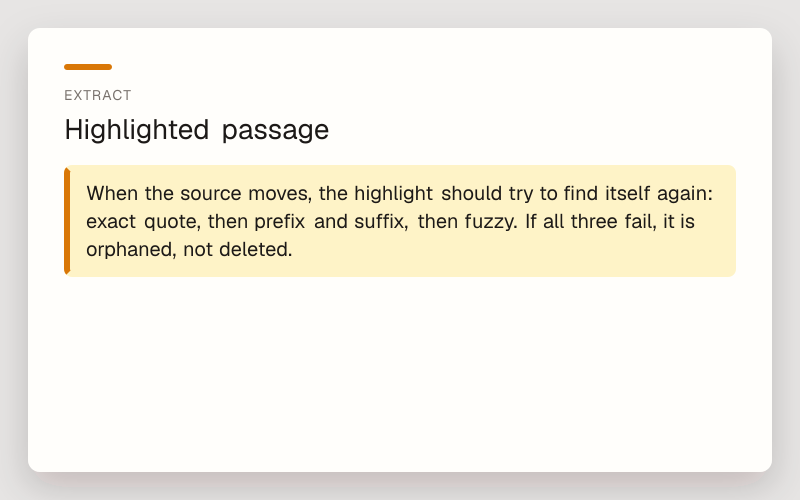Image resolution: width=800 pixels, height=500 pixels.
Task: Click the EXTRACT label
Action: pyautogui.click(x=98, y=95)
